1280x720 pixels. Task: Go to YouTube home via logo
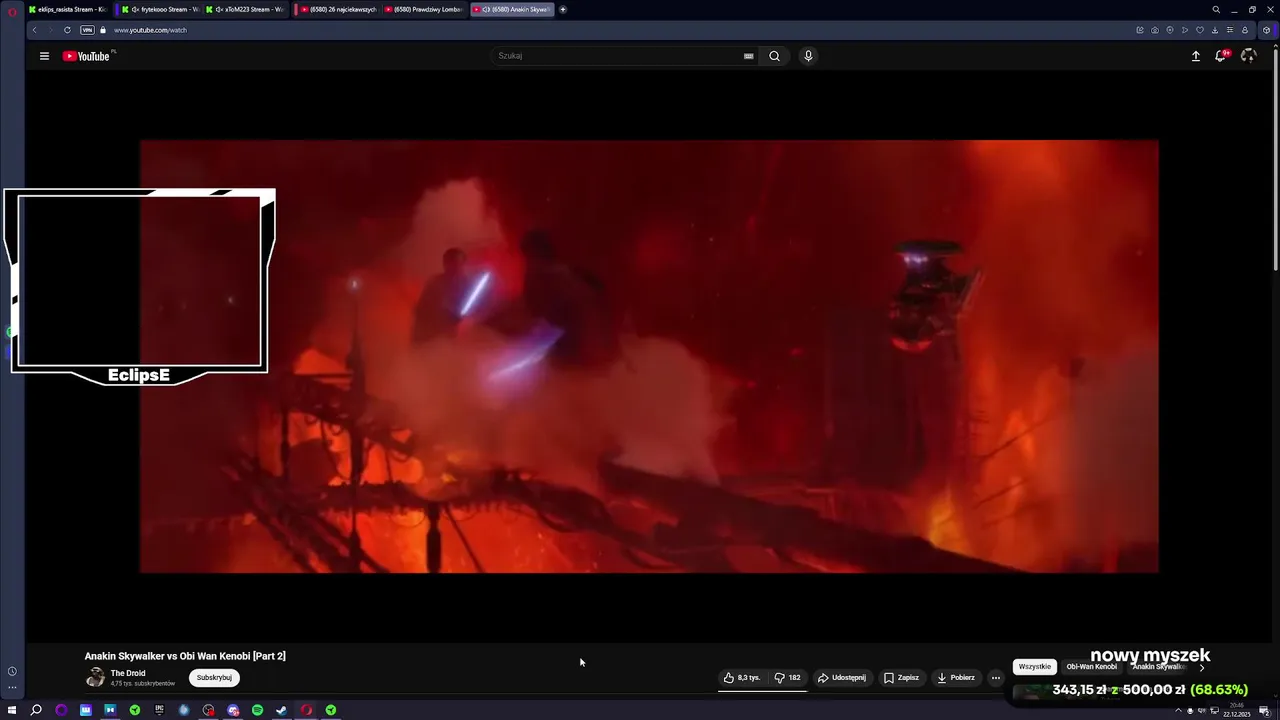point(86,56)
